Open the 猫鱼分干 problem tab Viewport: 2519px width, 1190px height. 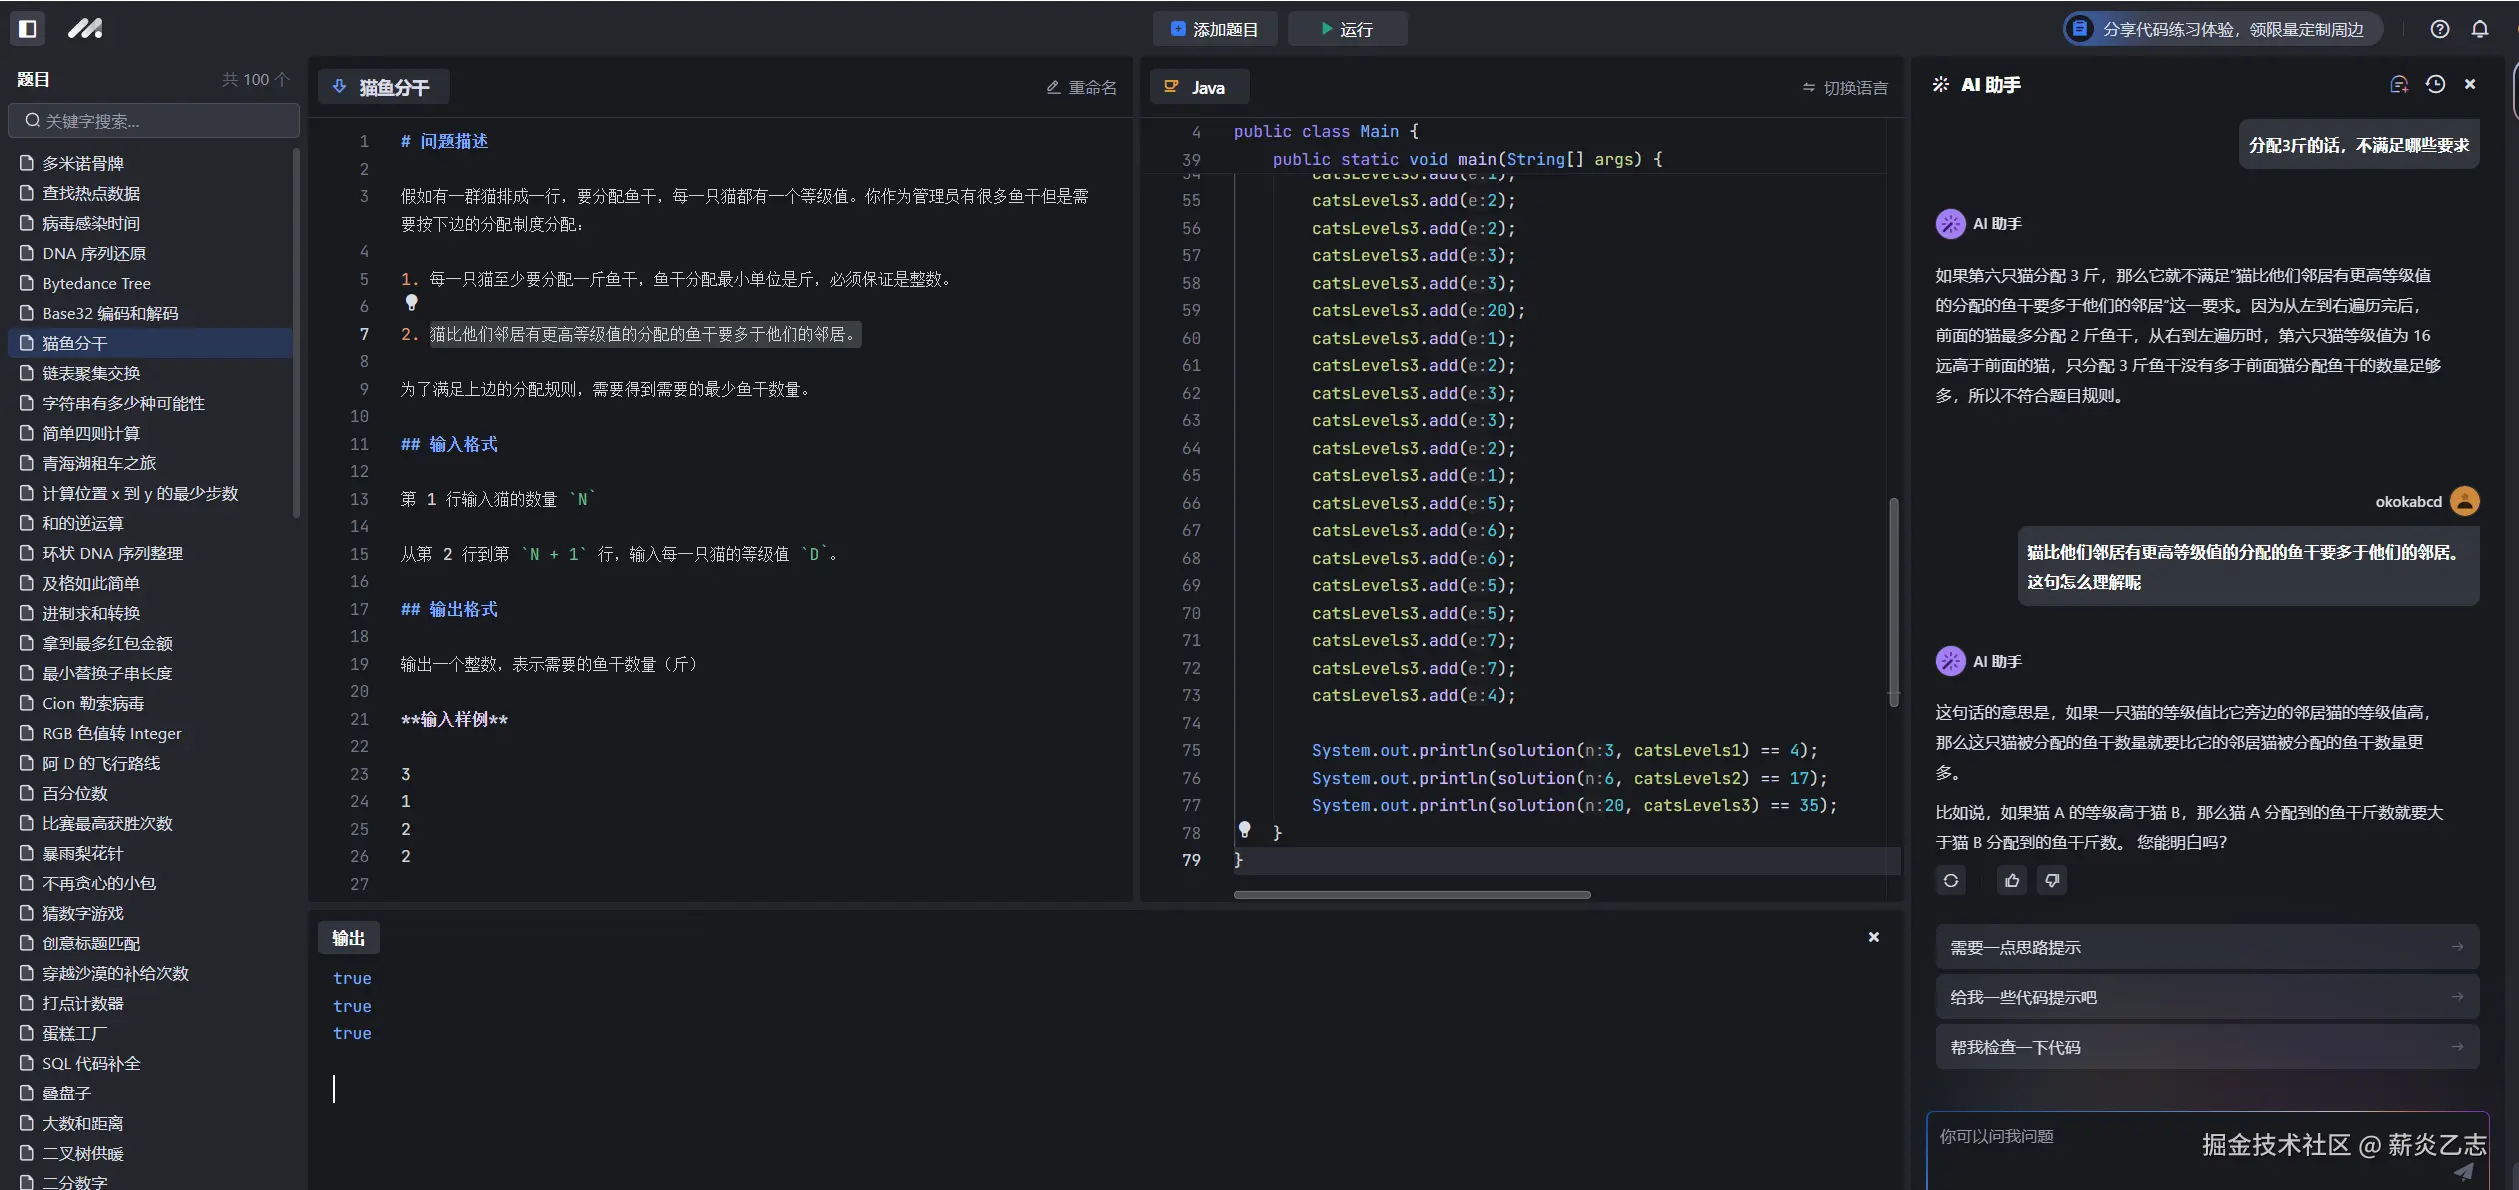click(383, 88)
